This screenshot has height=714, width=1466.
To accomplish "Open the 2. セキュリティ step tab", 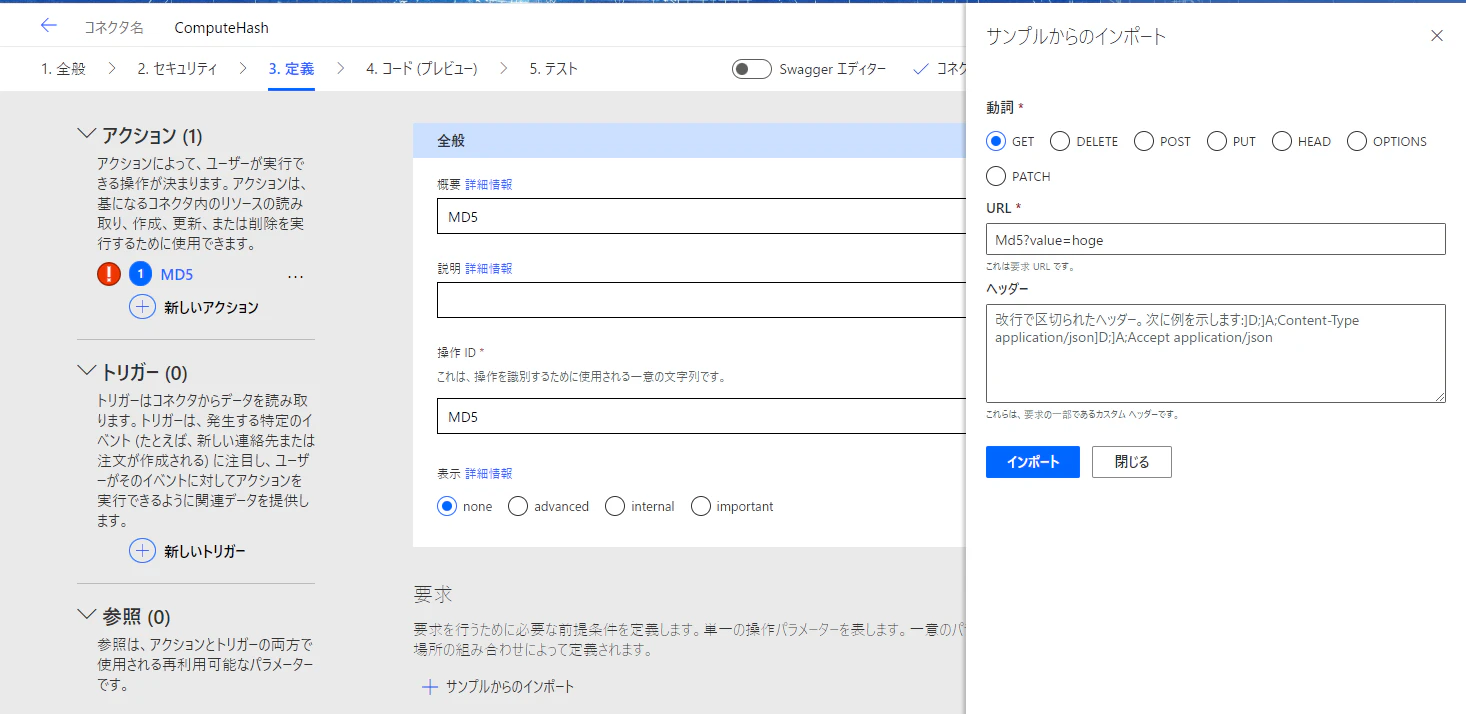I will click(177, 69).
